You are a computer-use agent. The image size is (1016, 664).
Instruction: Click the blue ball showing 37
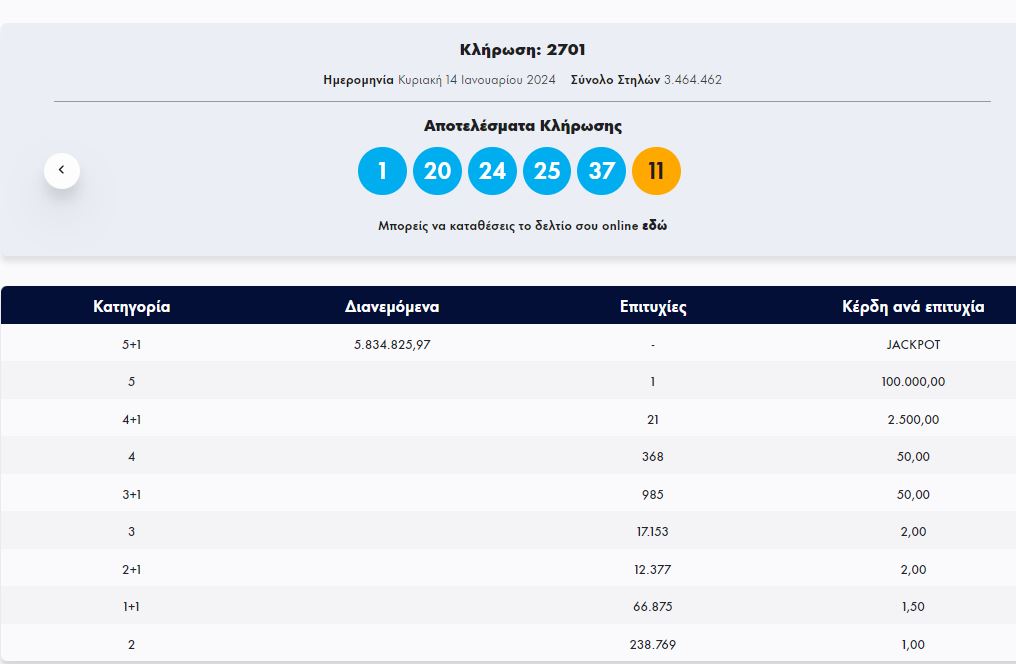(601, 171)
